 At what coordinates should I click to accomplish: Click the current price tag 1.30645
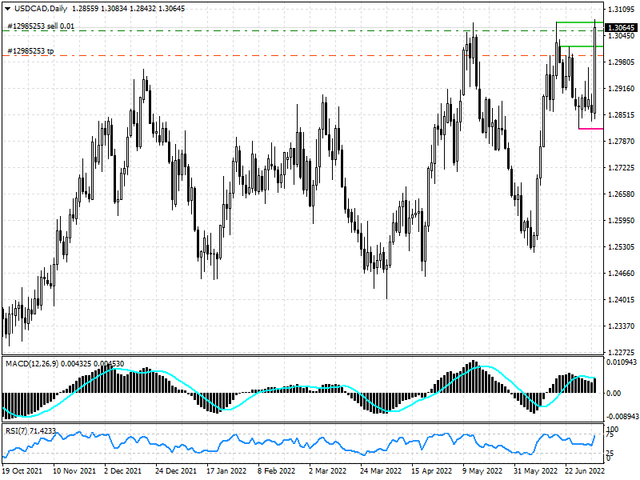point(620,27)
